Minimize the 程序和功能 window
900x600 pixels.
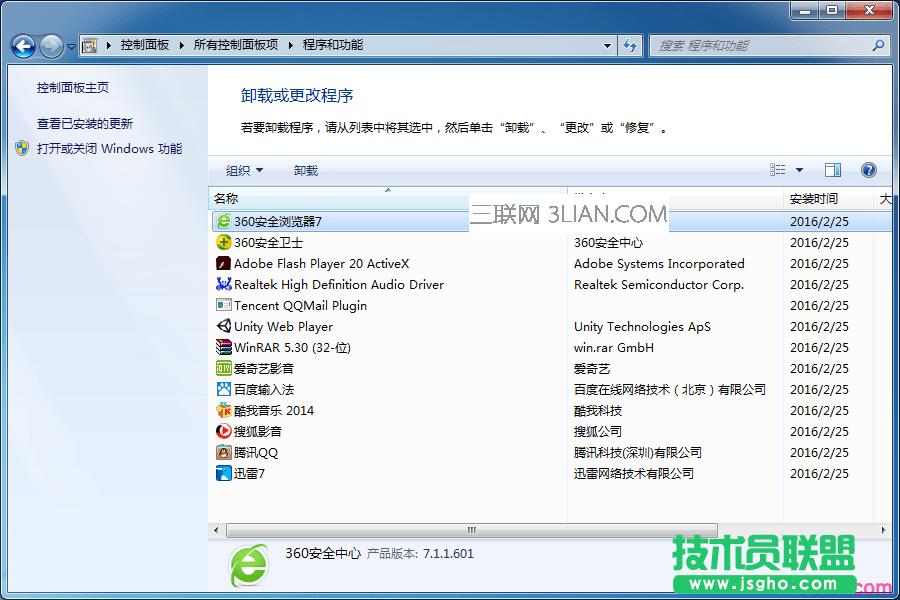tap(805, 10)
